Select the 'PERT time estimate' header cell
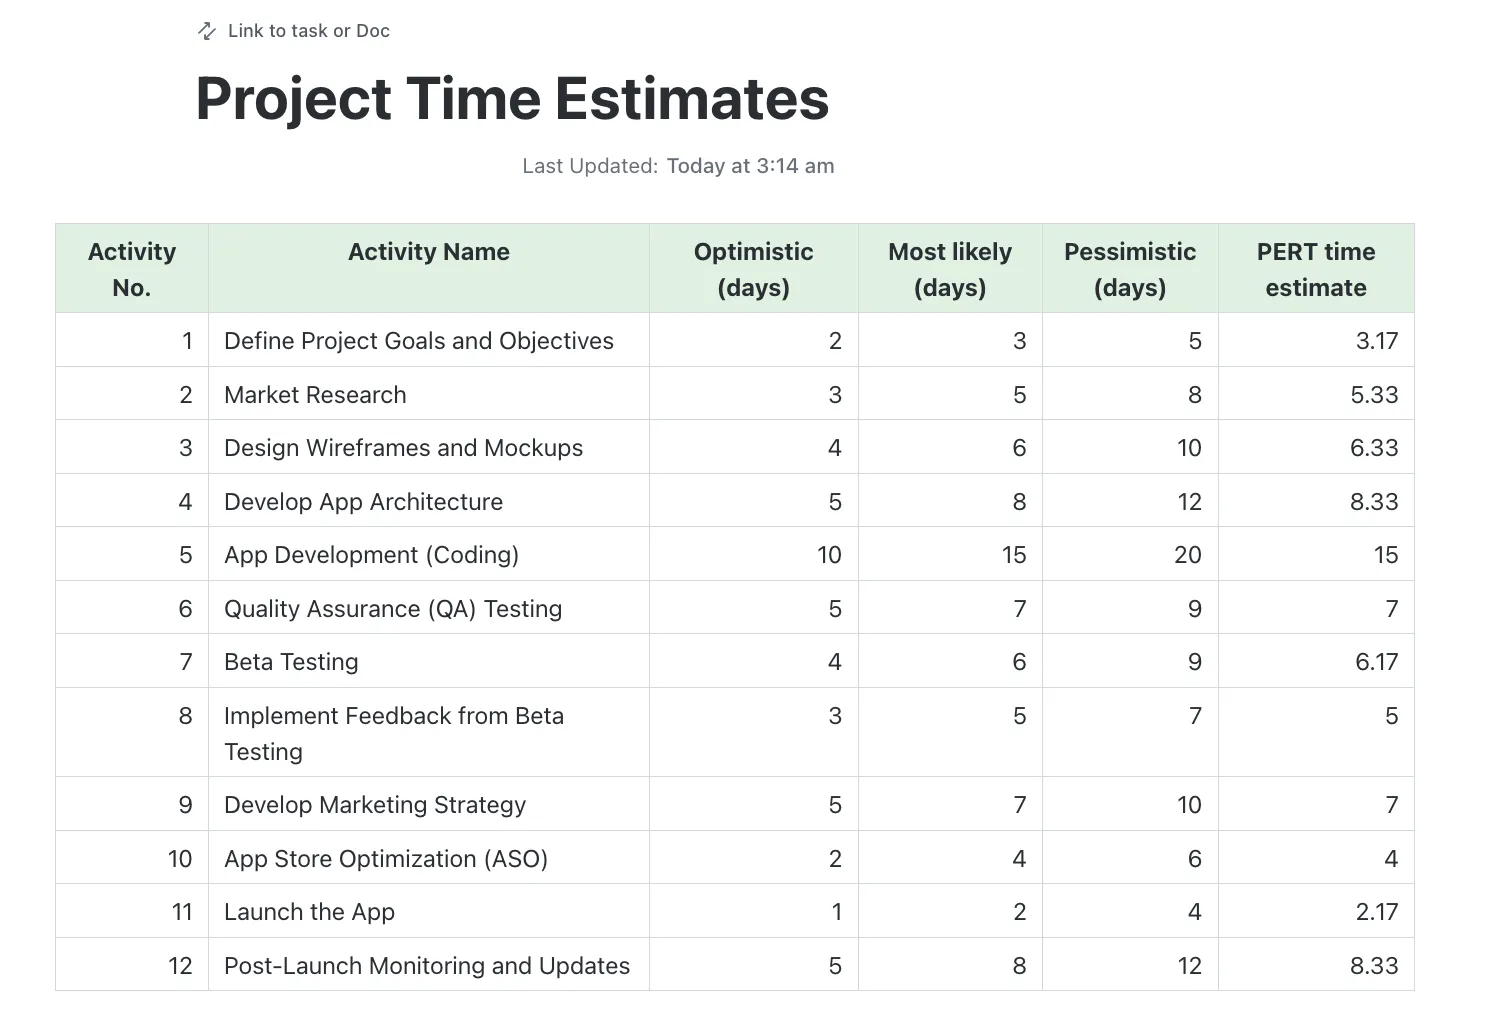 click(x=1316, y=269)
